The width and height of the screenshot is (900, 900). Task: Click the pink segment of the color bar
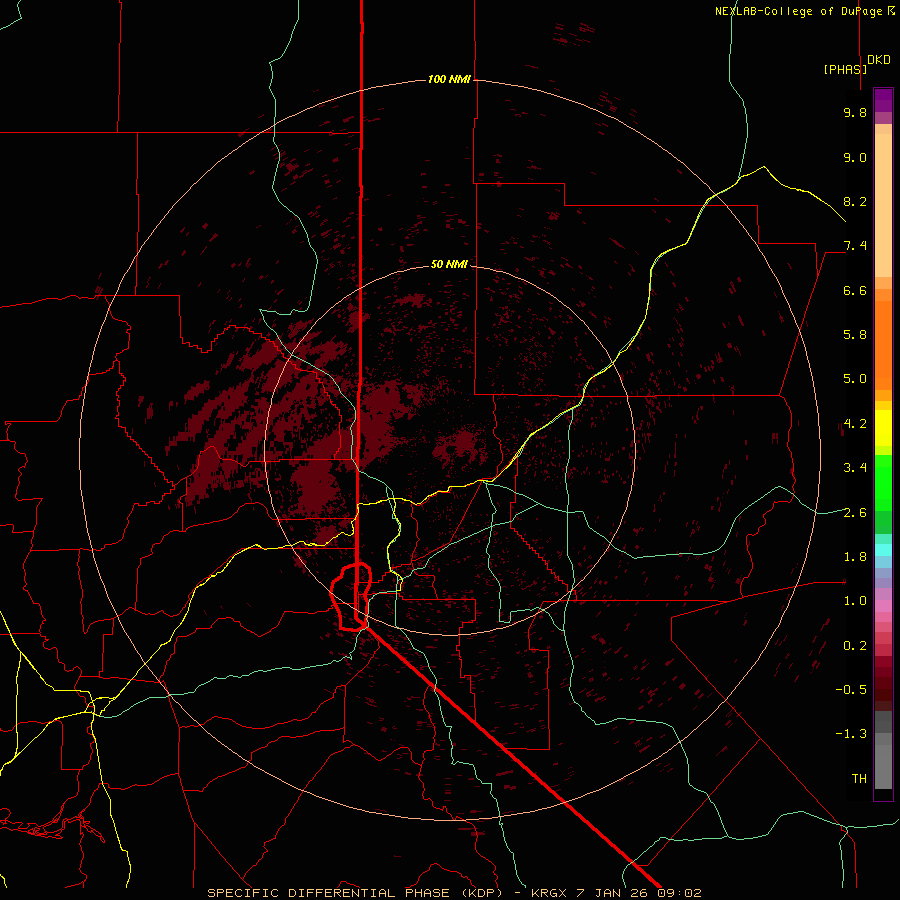tap(883, 606)
